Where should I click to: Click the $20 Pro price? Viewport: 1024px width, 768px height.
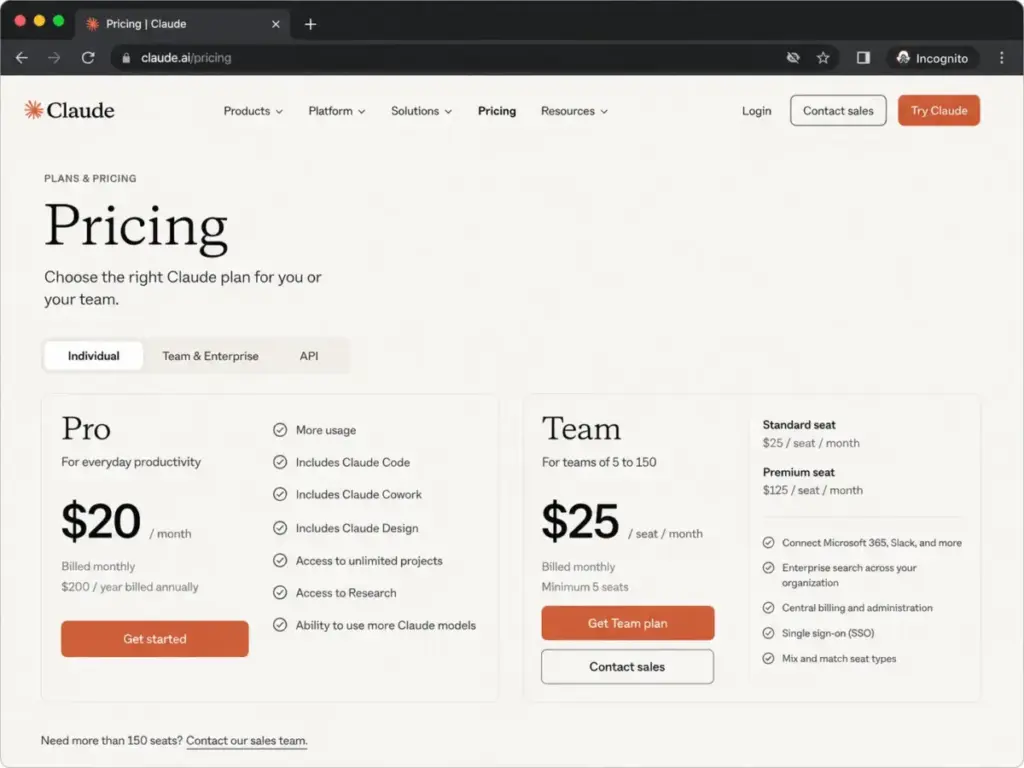click(x=101, y=521)
